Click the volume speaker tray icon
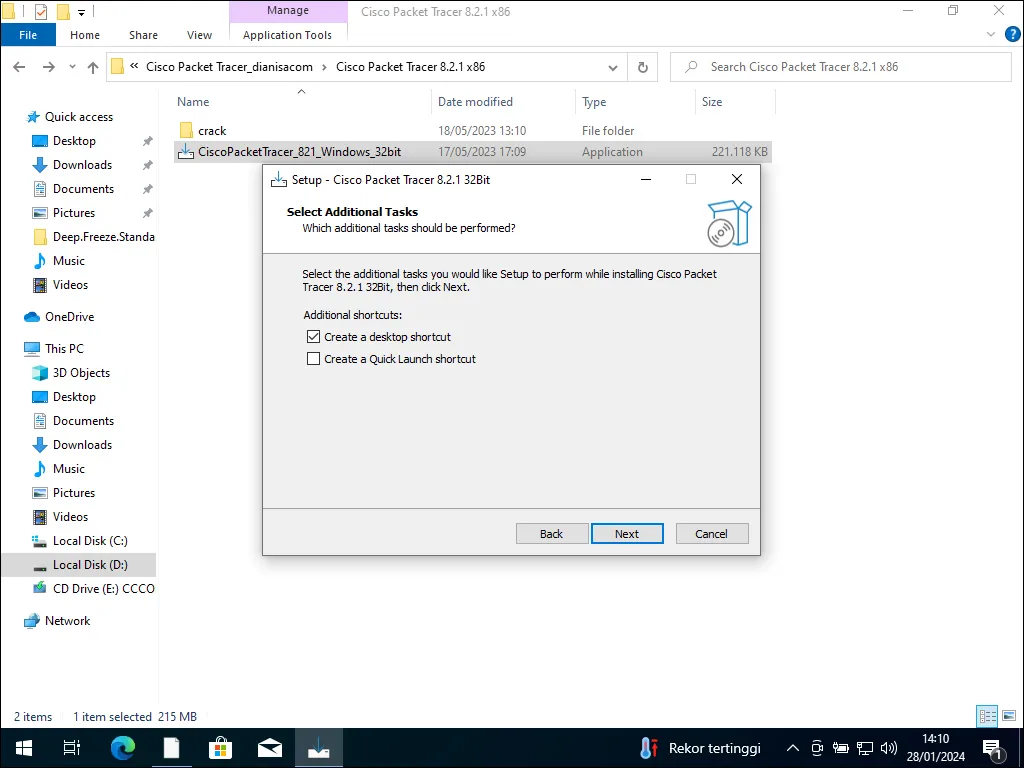 coord(889,748)
